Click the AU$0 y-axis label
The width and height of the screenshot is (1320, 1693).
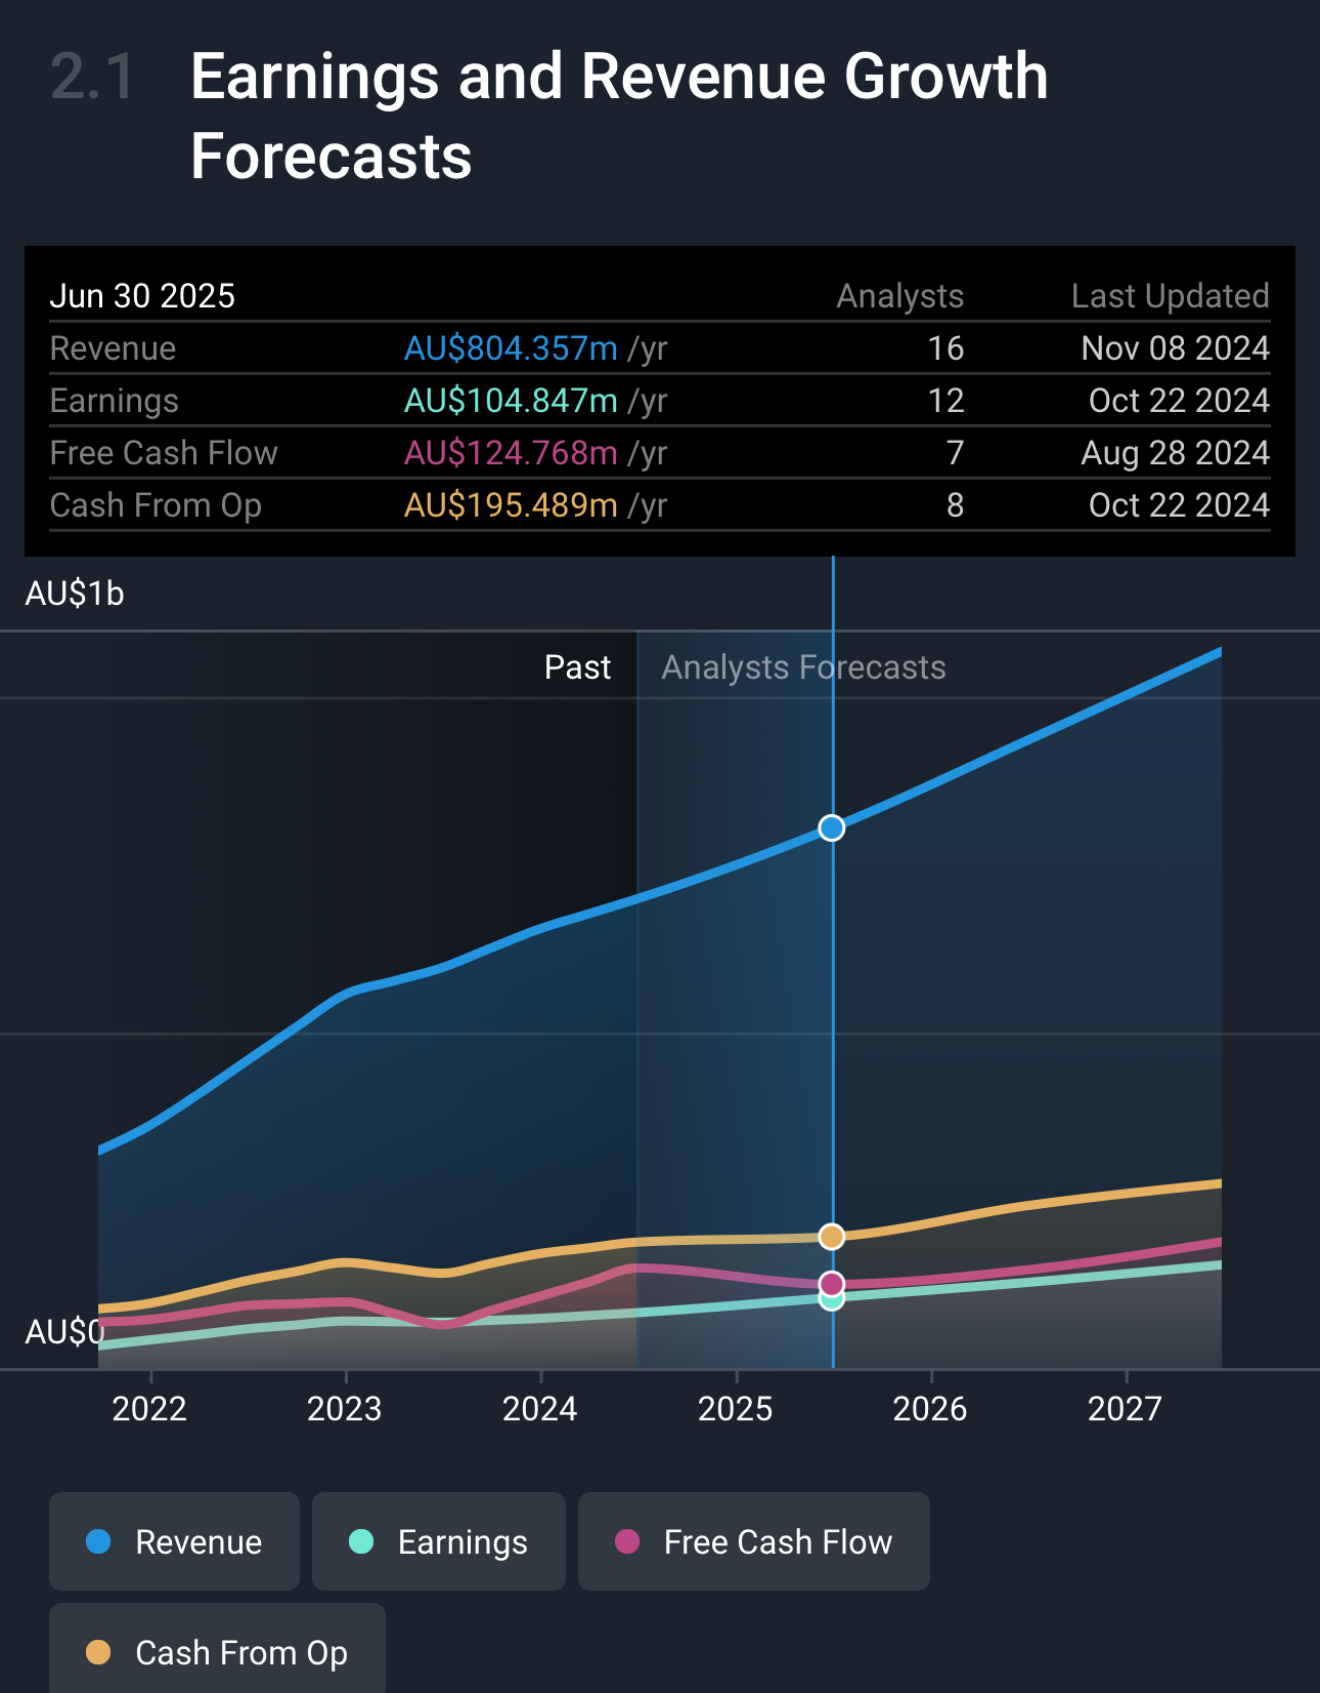tap(65, 1332)
